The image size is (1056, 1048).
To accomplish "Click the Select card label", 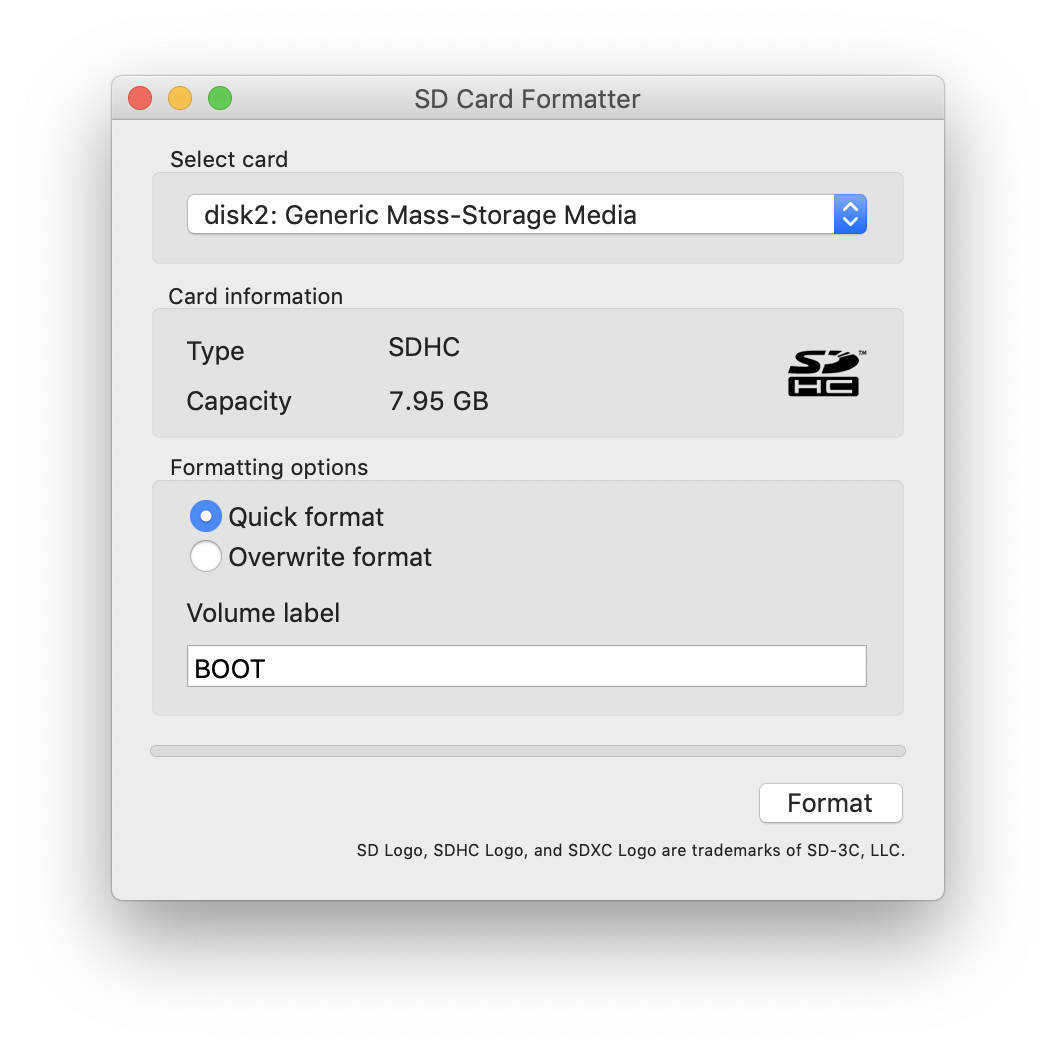I will click(229, 159).
